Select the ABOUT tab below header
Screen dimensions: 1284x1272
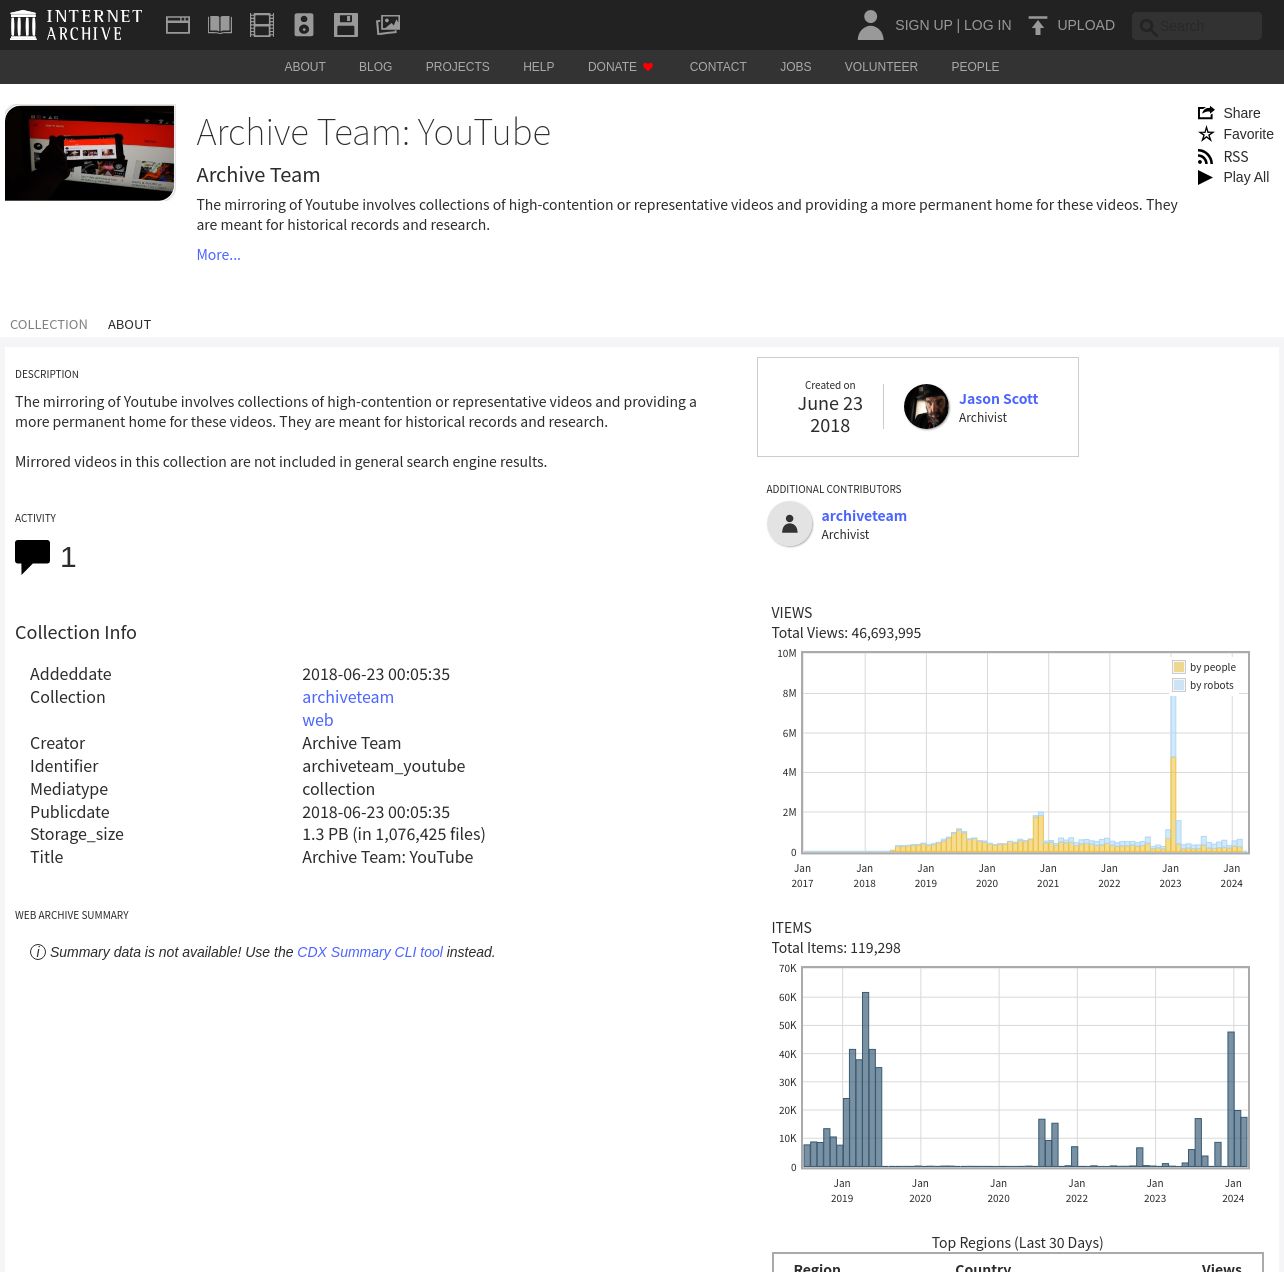click(130, 325)
